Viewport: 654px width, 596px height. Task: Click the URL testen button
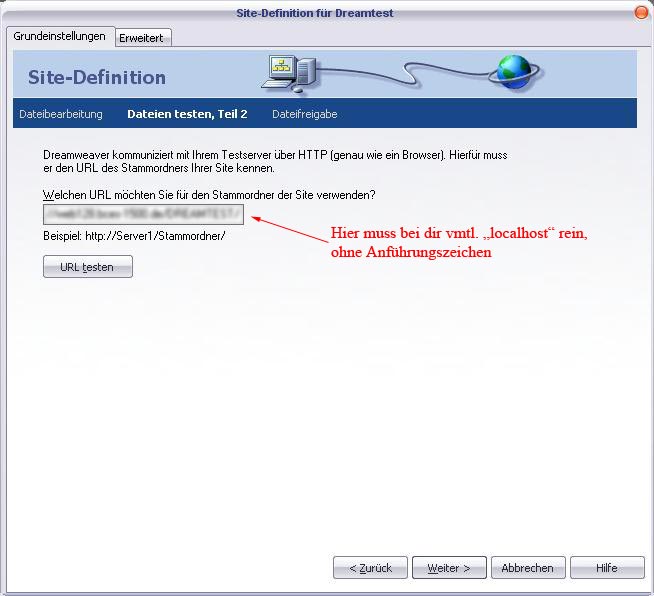tap(88, 267)
